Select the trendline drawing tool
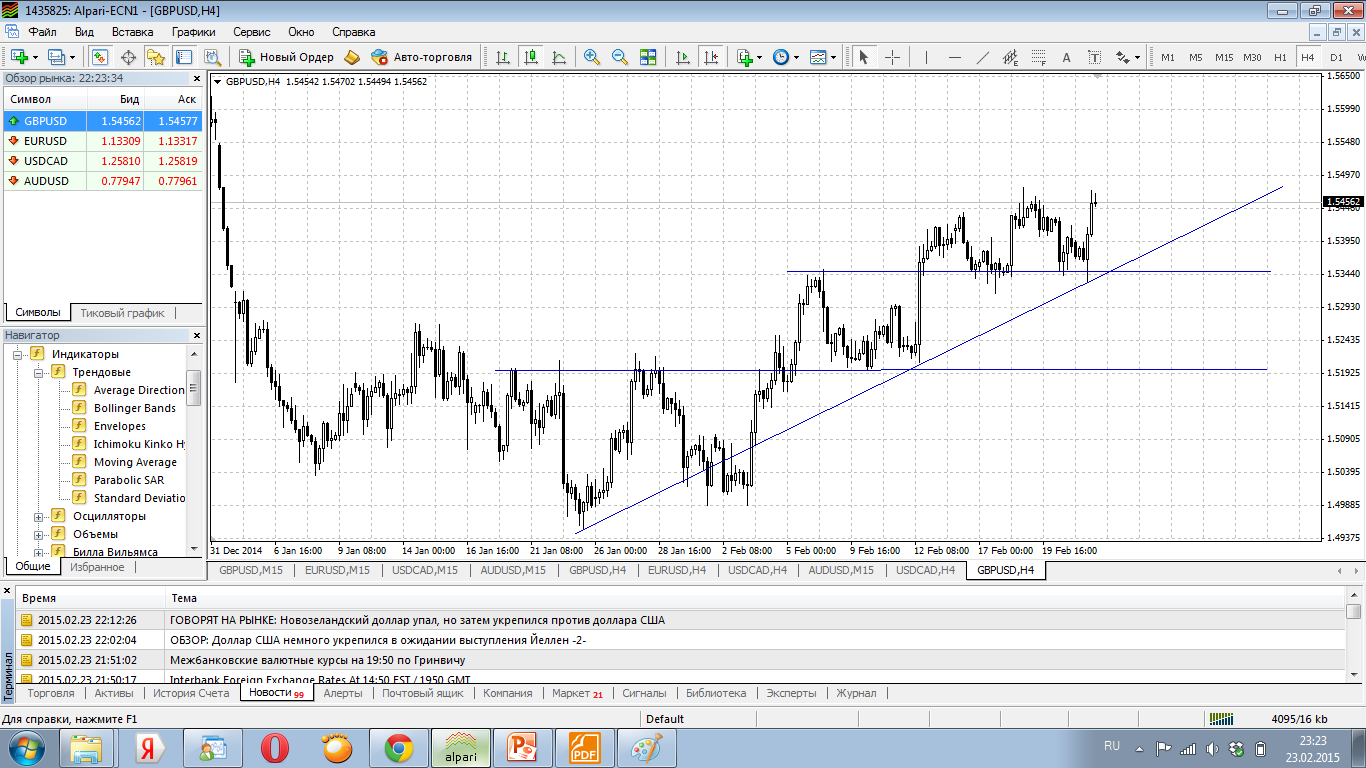1366x768 pixels. (982, 57)
